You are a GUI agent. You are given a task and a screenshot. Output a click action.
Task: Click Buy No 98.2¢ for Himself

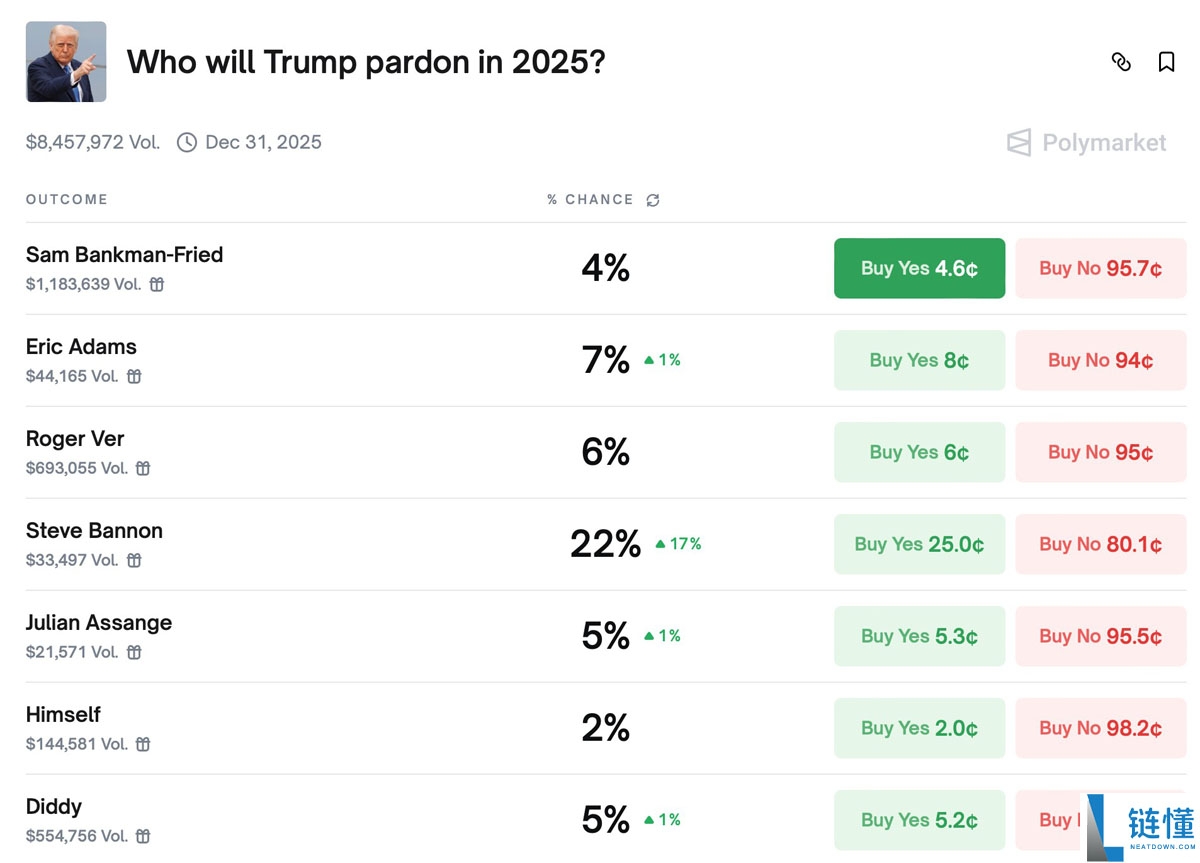tap(1100, 728)
